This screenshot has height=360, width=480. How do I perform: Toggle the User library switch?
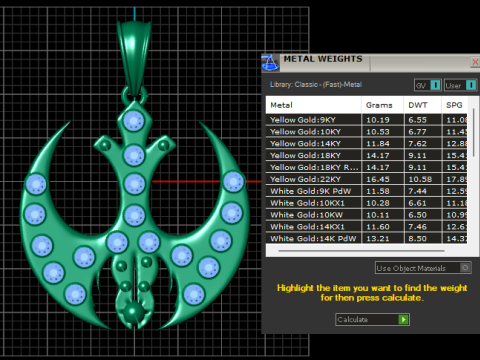(460, 85)
